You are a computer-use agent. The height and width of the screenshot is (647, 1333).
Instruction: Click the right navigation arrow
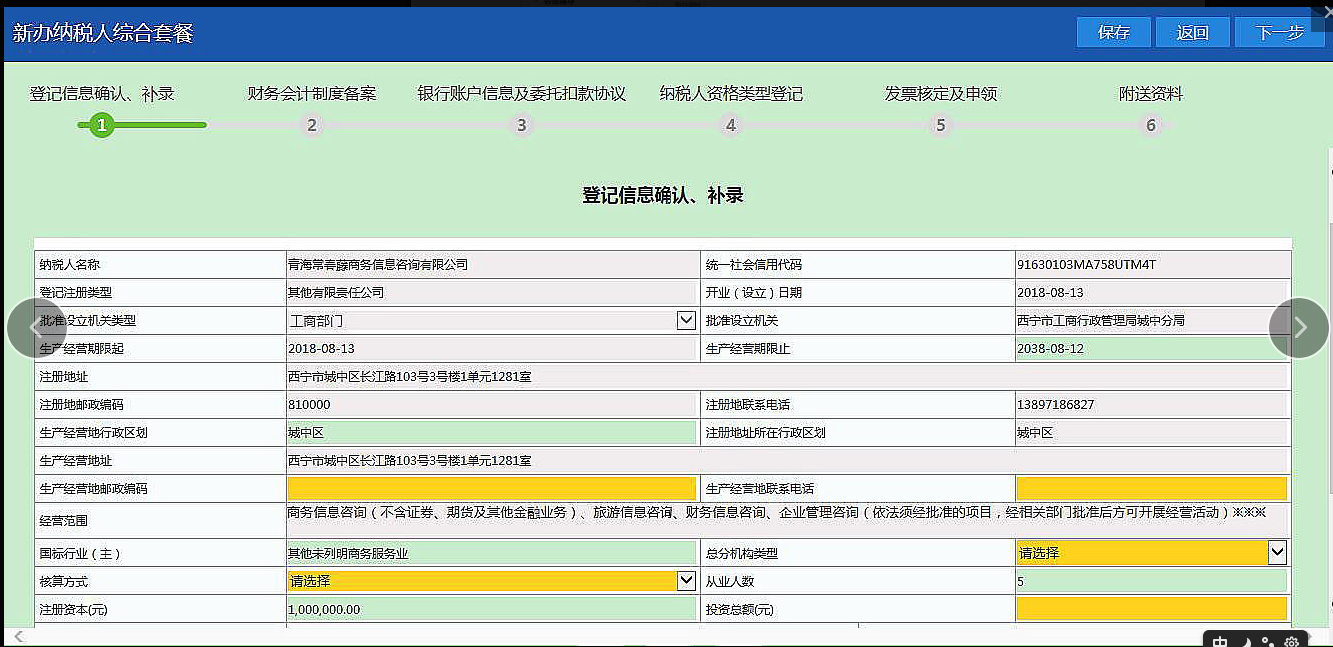(1298, 327)
